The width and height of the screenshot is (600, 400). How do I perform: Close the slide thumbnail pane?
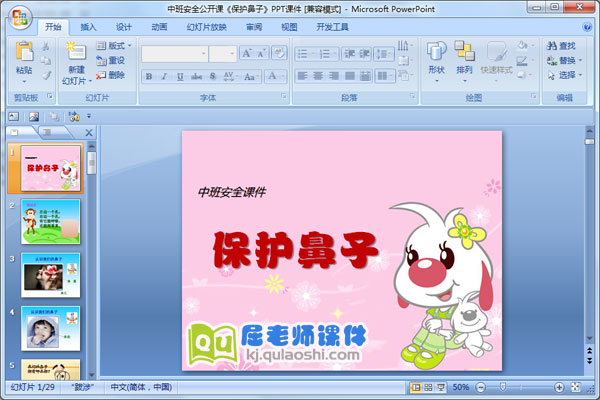pyautogui.click(x=89, y=133)
